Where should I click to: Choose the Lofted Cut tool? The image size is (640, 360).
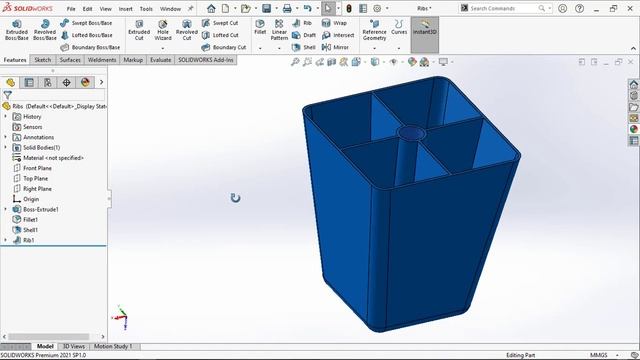(220, 35)
